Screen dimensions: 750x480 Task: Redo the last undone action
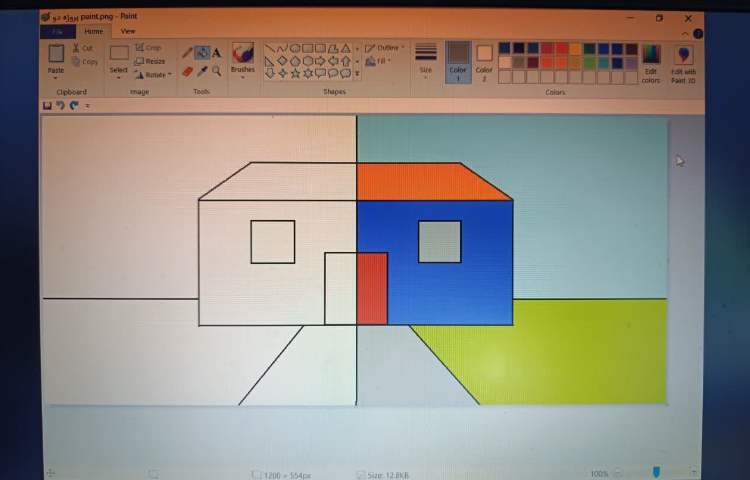click(x=74, y=106)
